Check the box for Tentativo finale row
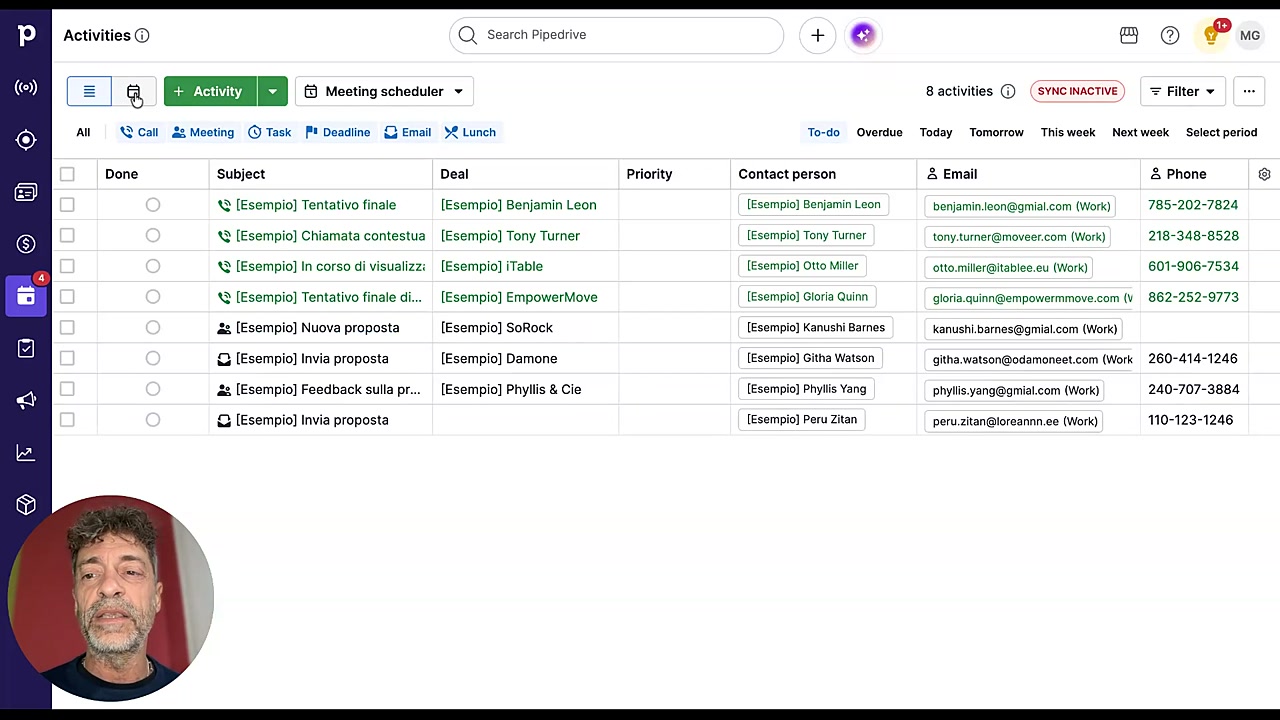Viewport: 1280px width, 720px height. pos(67,205)
